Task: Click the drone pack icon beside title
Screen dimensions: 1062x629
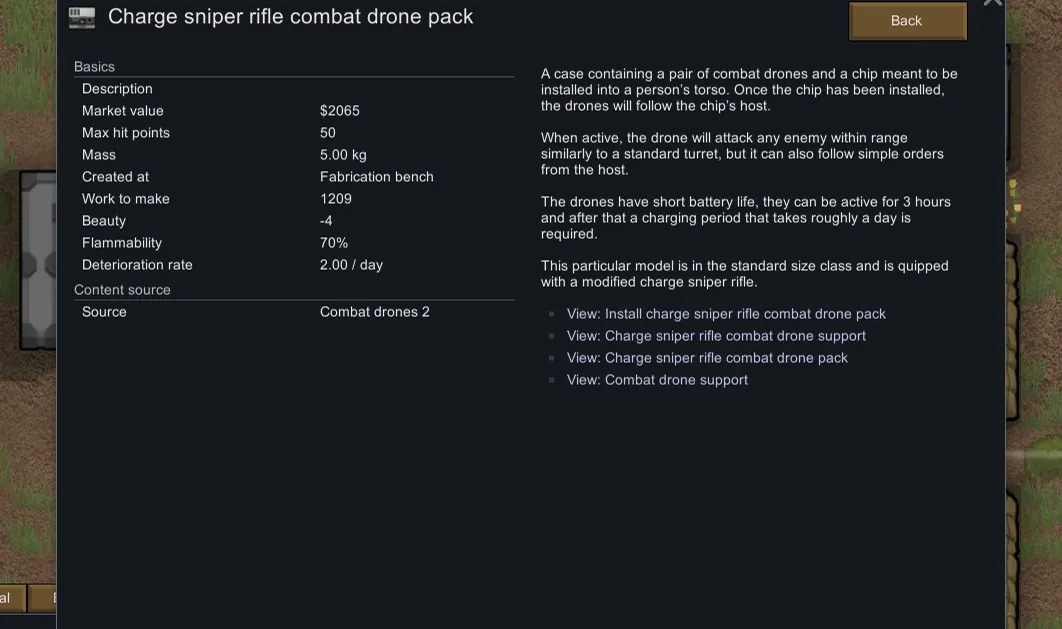Action: point(82,17)
